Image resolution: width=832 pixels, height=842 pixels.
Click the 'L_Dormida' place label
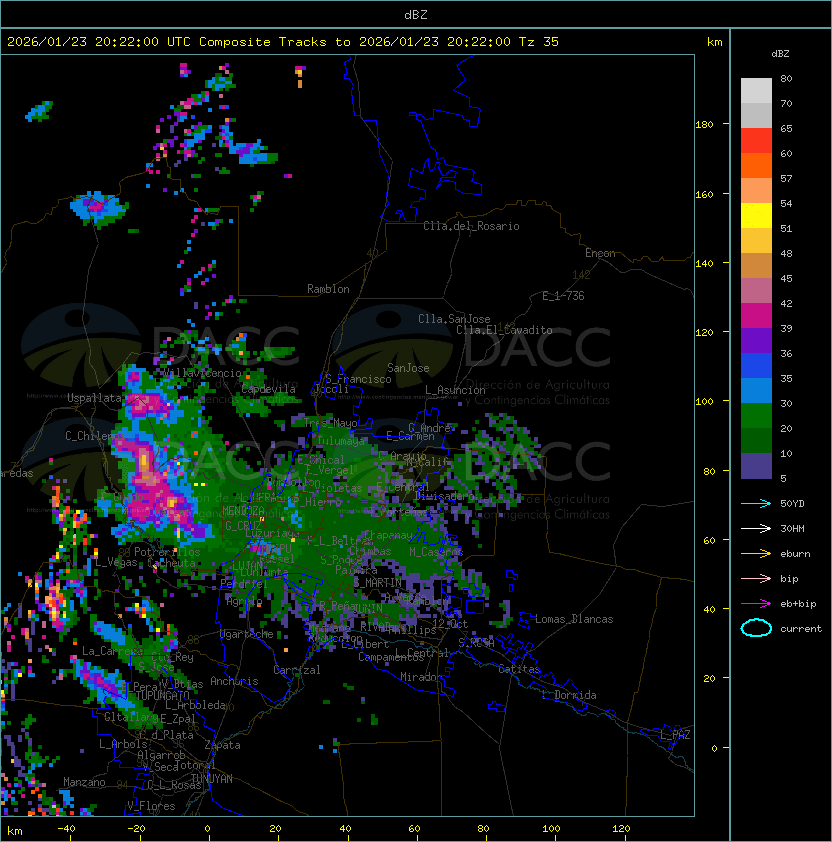[x=569, y=695]
